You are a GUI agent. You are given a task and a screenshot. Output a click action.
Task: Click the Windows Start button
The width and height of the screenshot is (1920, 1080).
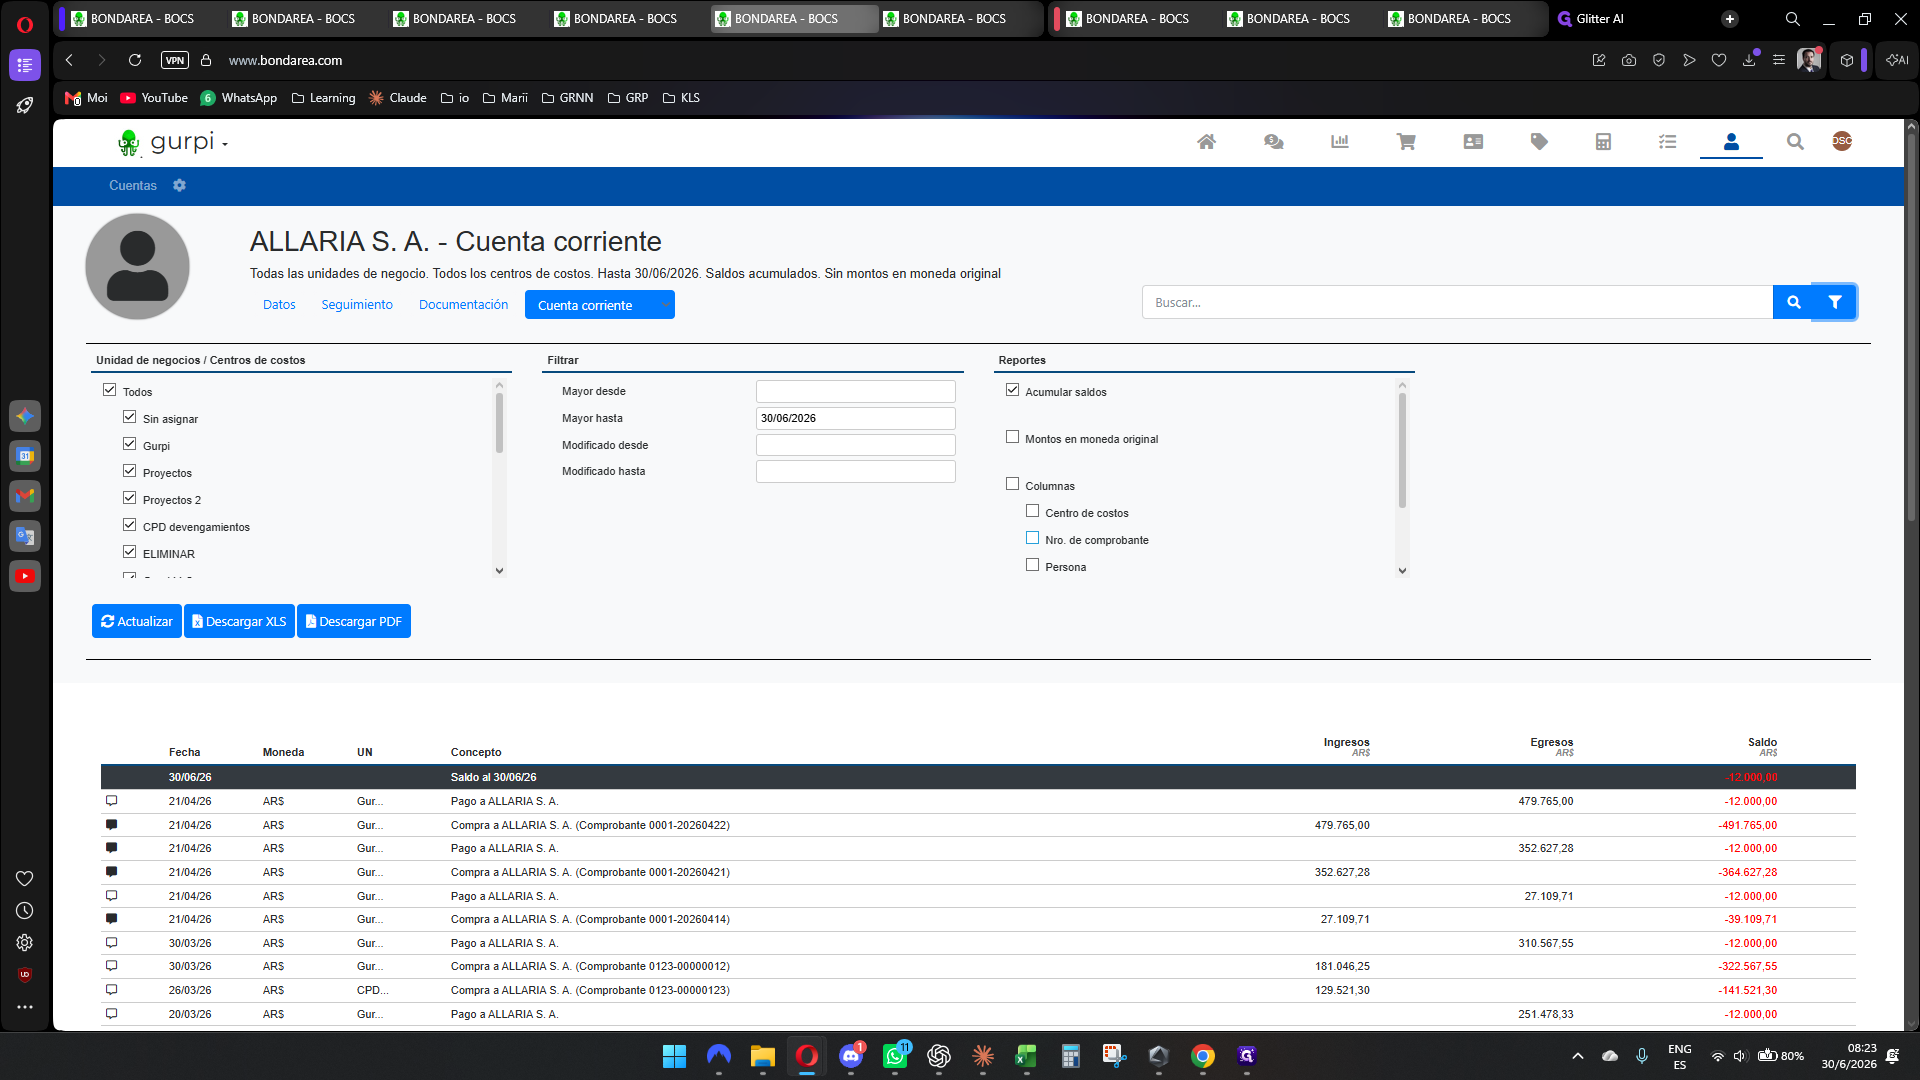pos(674,1056)
